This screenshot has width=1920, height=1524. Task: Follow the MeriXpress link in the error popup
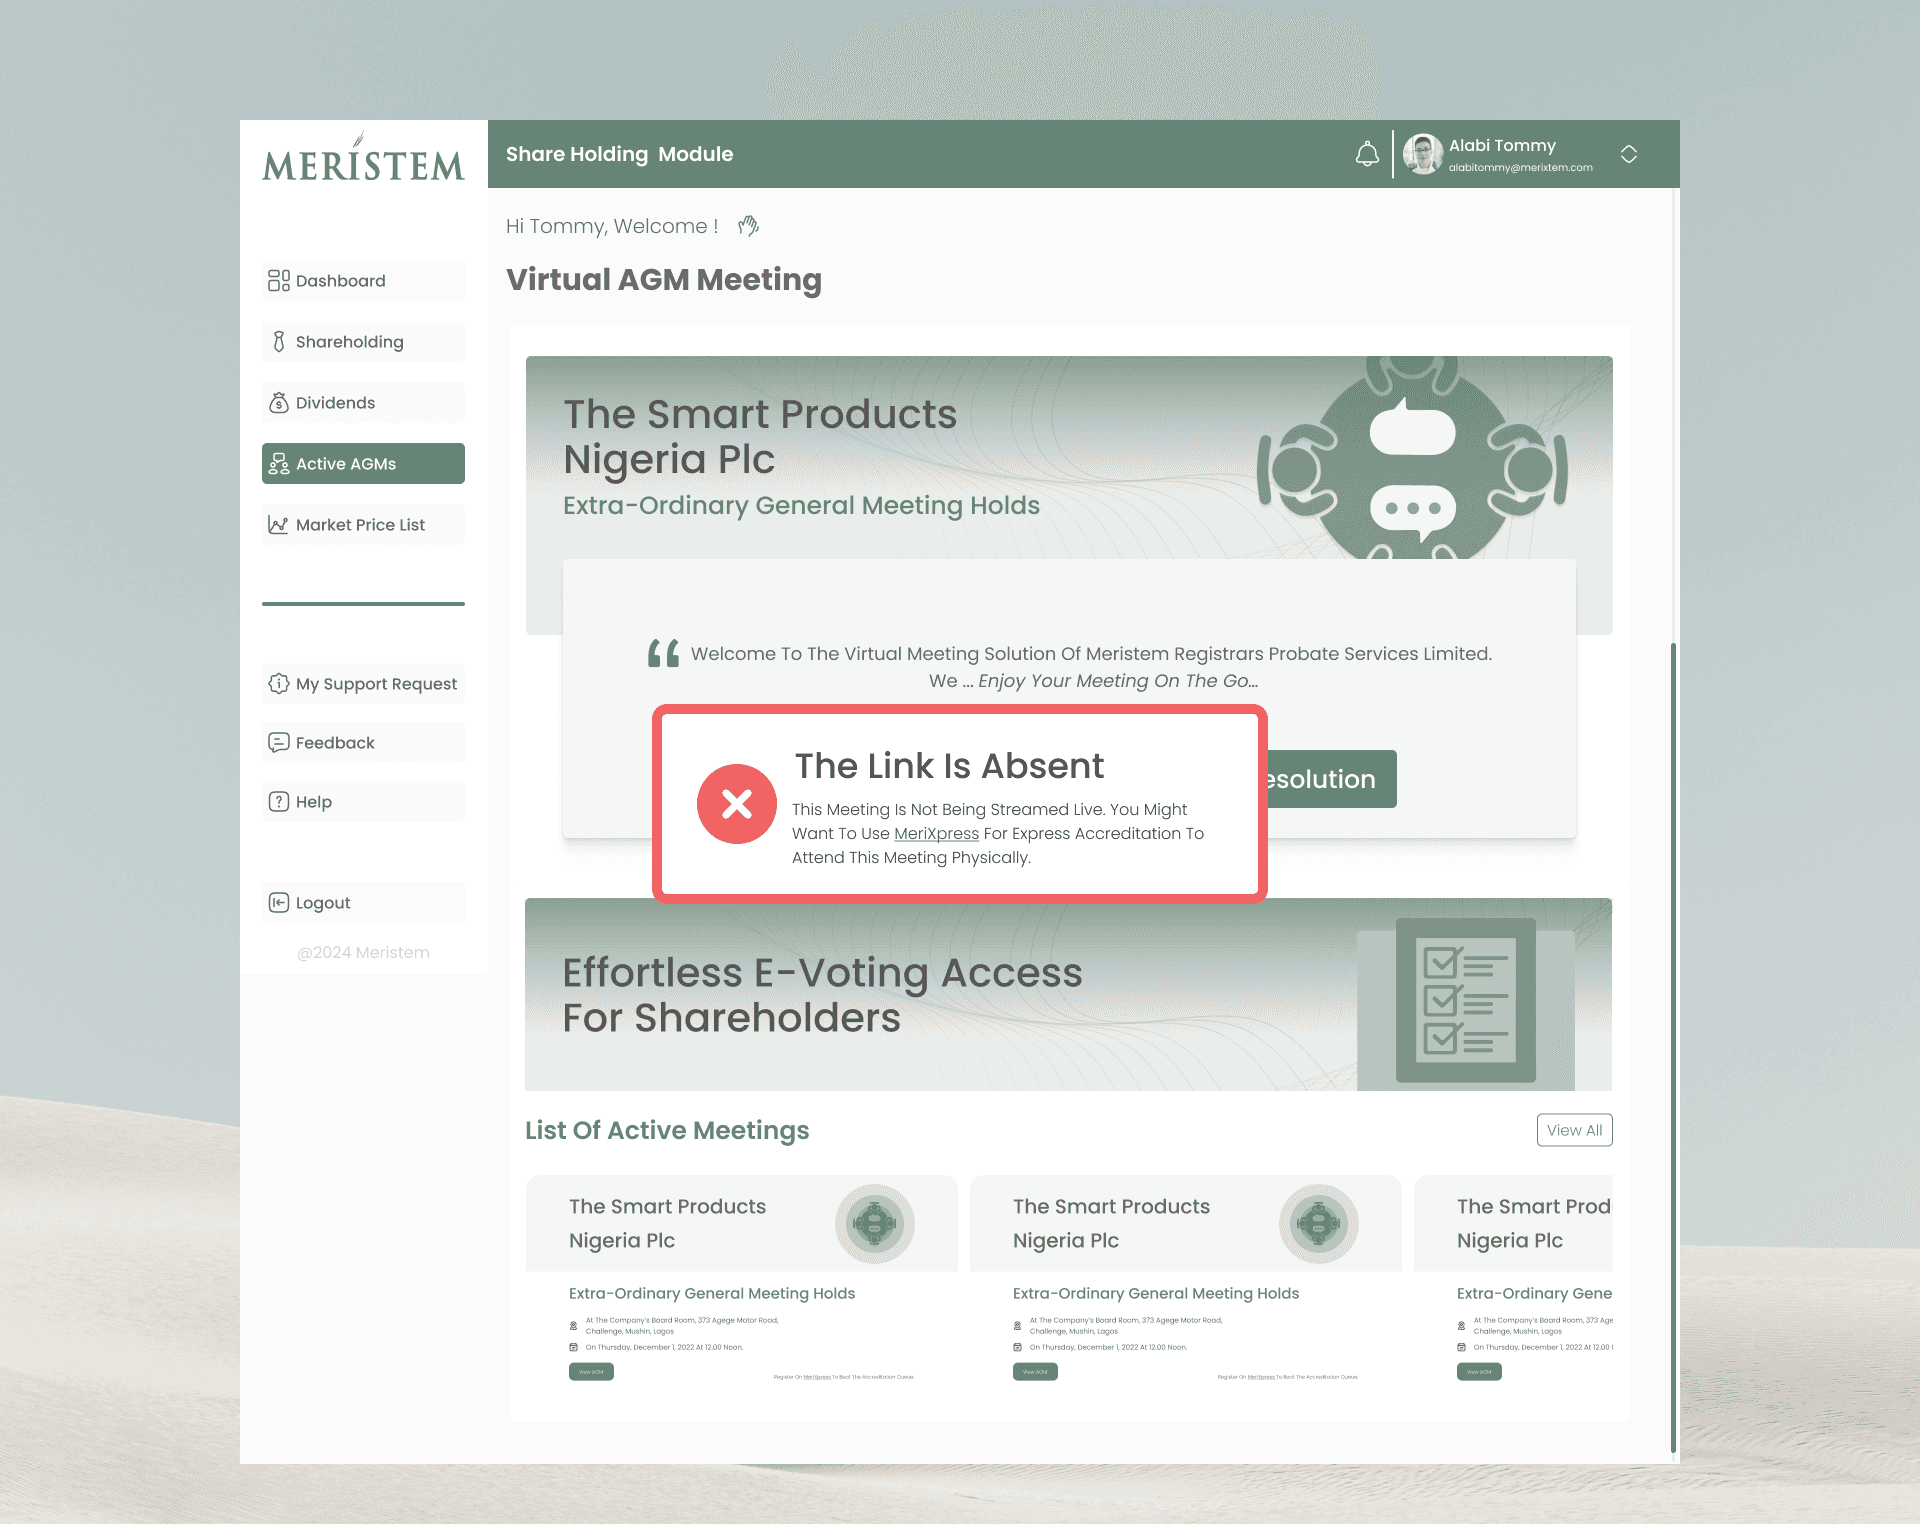[936, 833]
